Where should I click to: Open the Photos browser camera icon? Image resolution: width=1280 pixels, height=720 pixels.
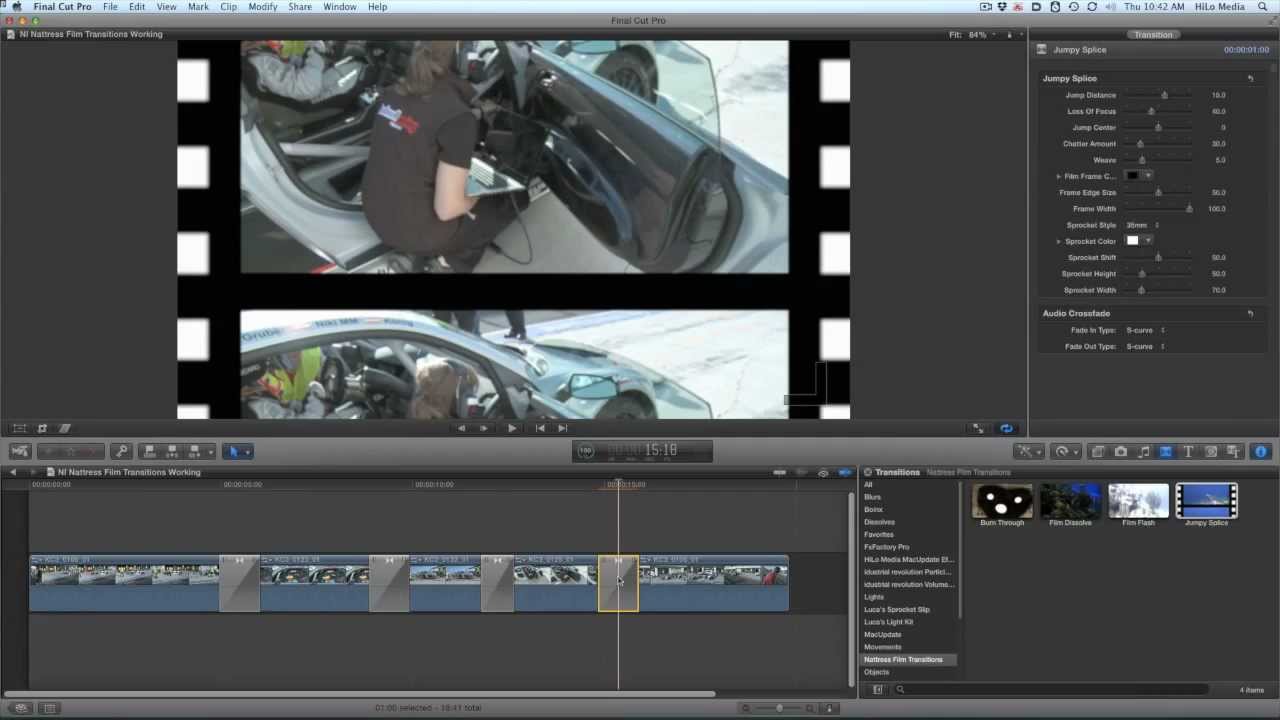pos(1120,452)
